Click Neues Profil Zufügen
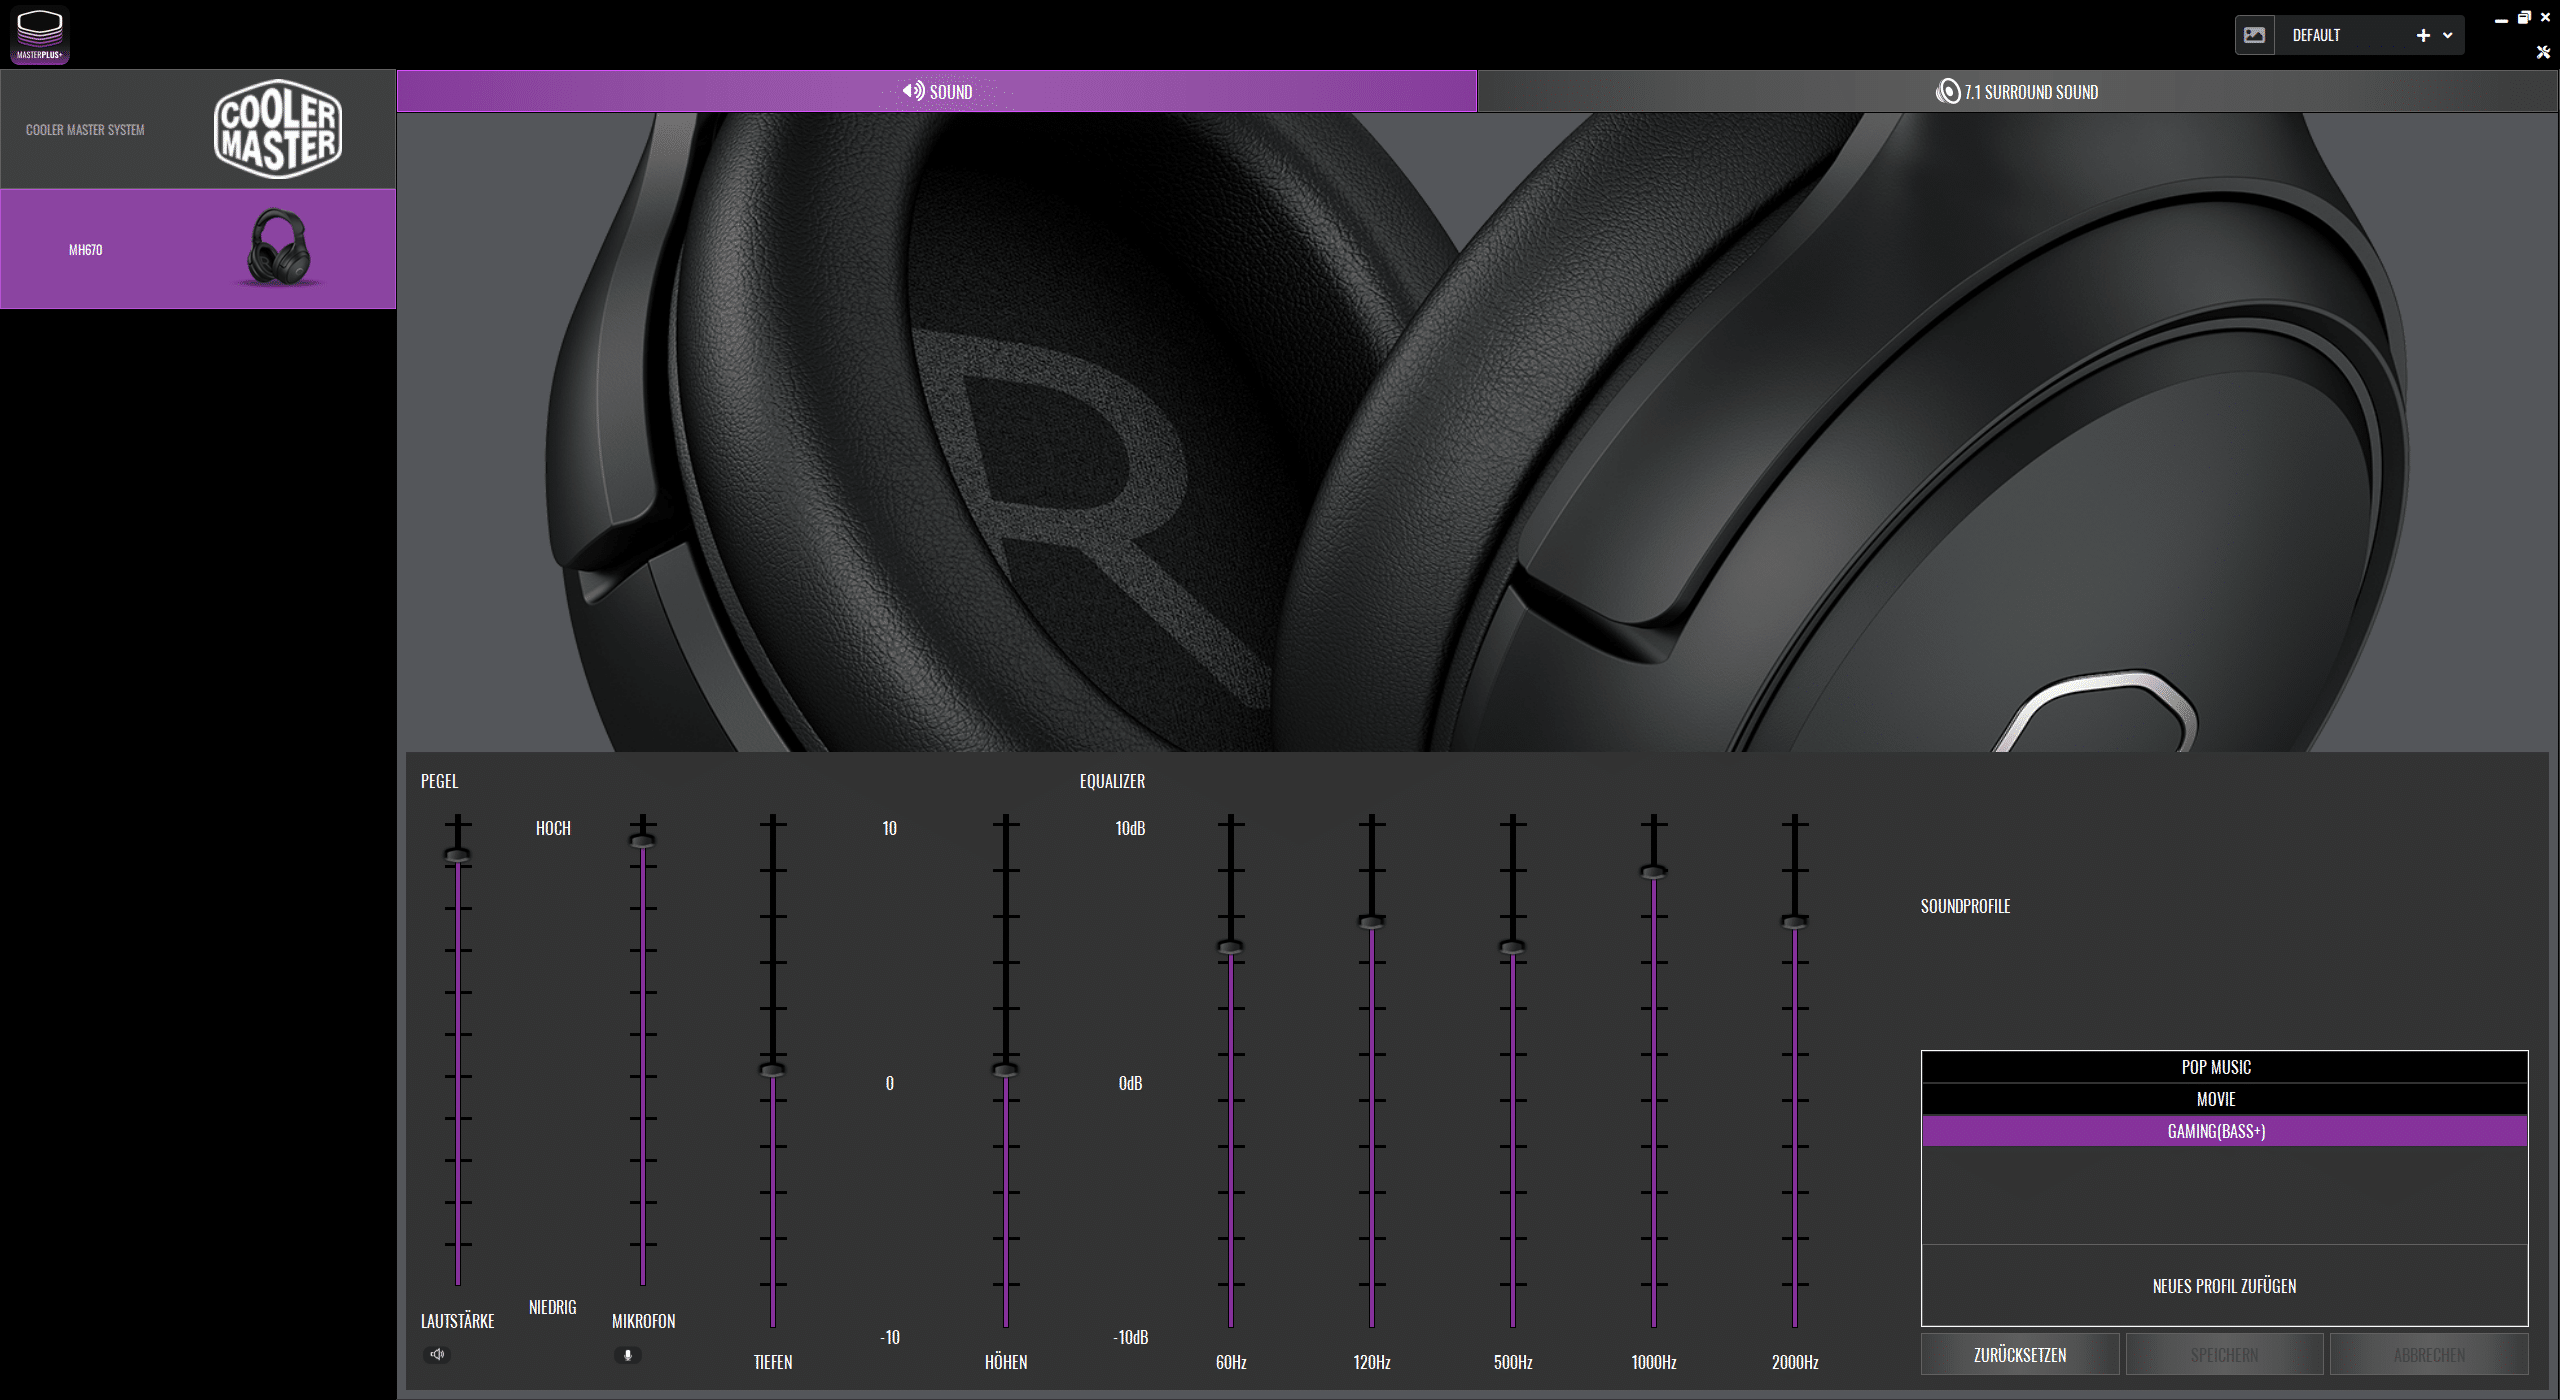Viewport: 2560px width, 1400px height. tap(2223, 1286)
